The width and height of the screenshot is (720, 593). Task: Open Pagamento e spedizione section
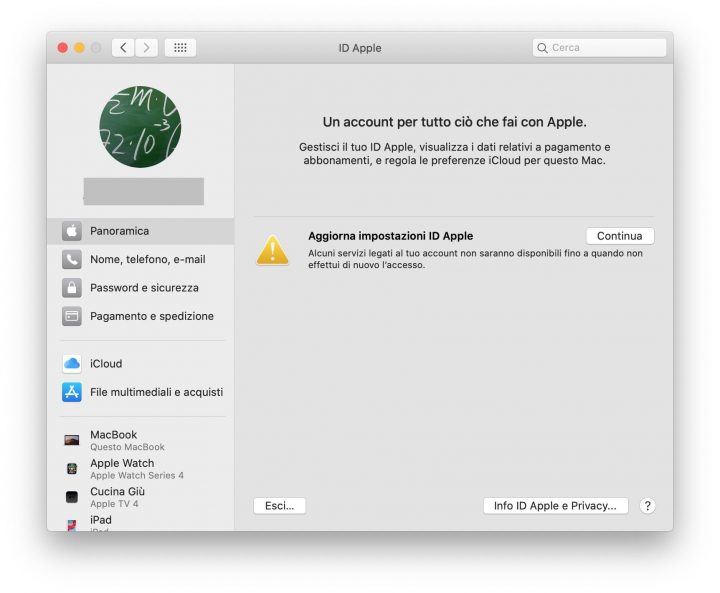click(x=141, y=316)
